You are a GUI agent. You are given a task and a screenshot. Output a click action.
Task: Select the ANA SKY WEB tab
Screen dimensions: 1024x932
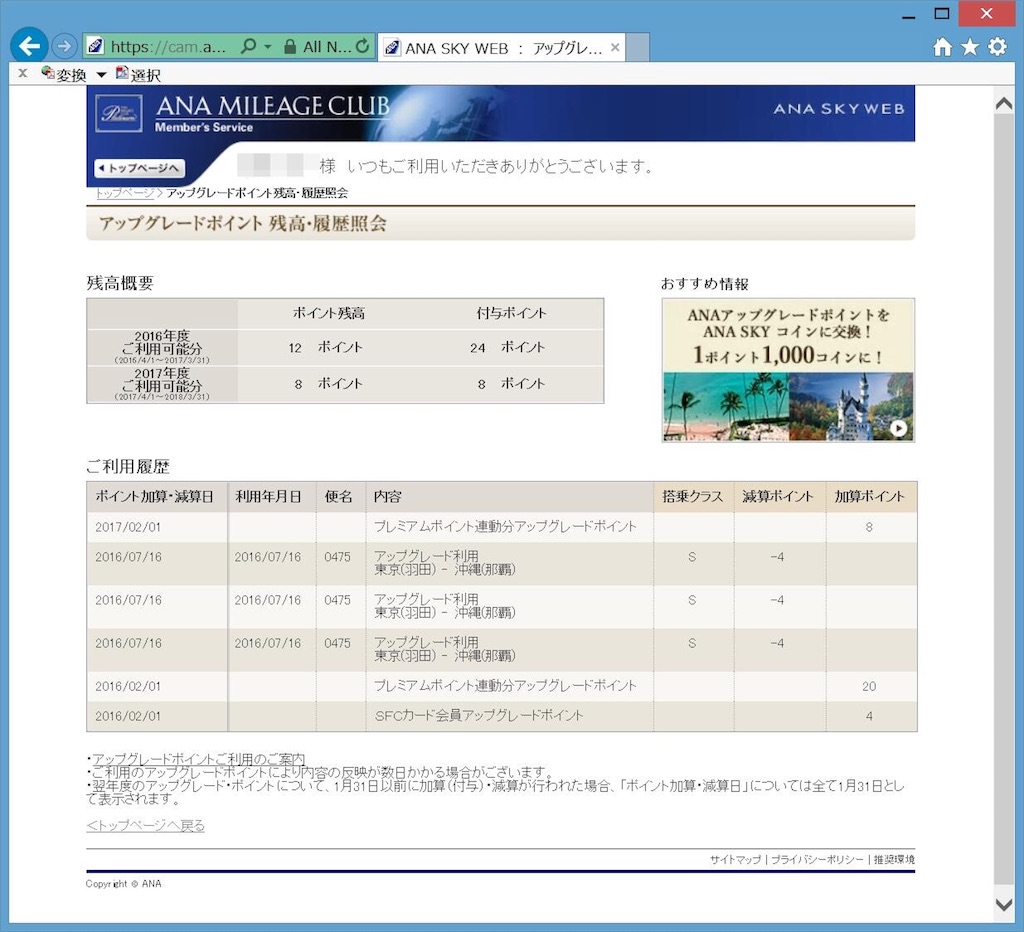pyautogui.click(x=502, y=48)
